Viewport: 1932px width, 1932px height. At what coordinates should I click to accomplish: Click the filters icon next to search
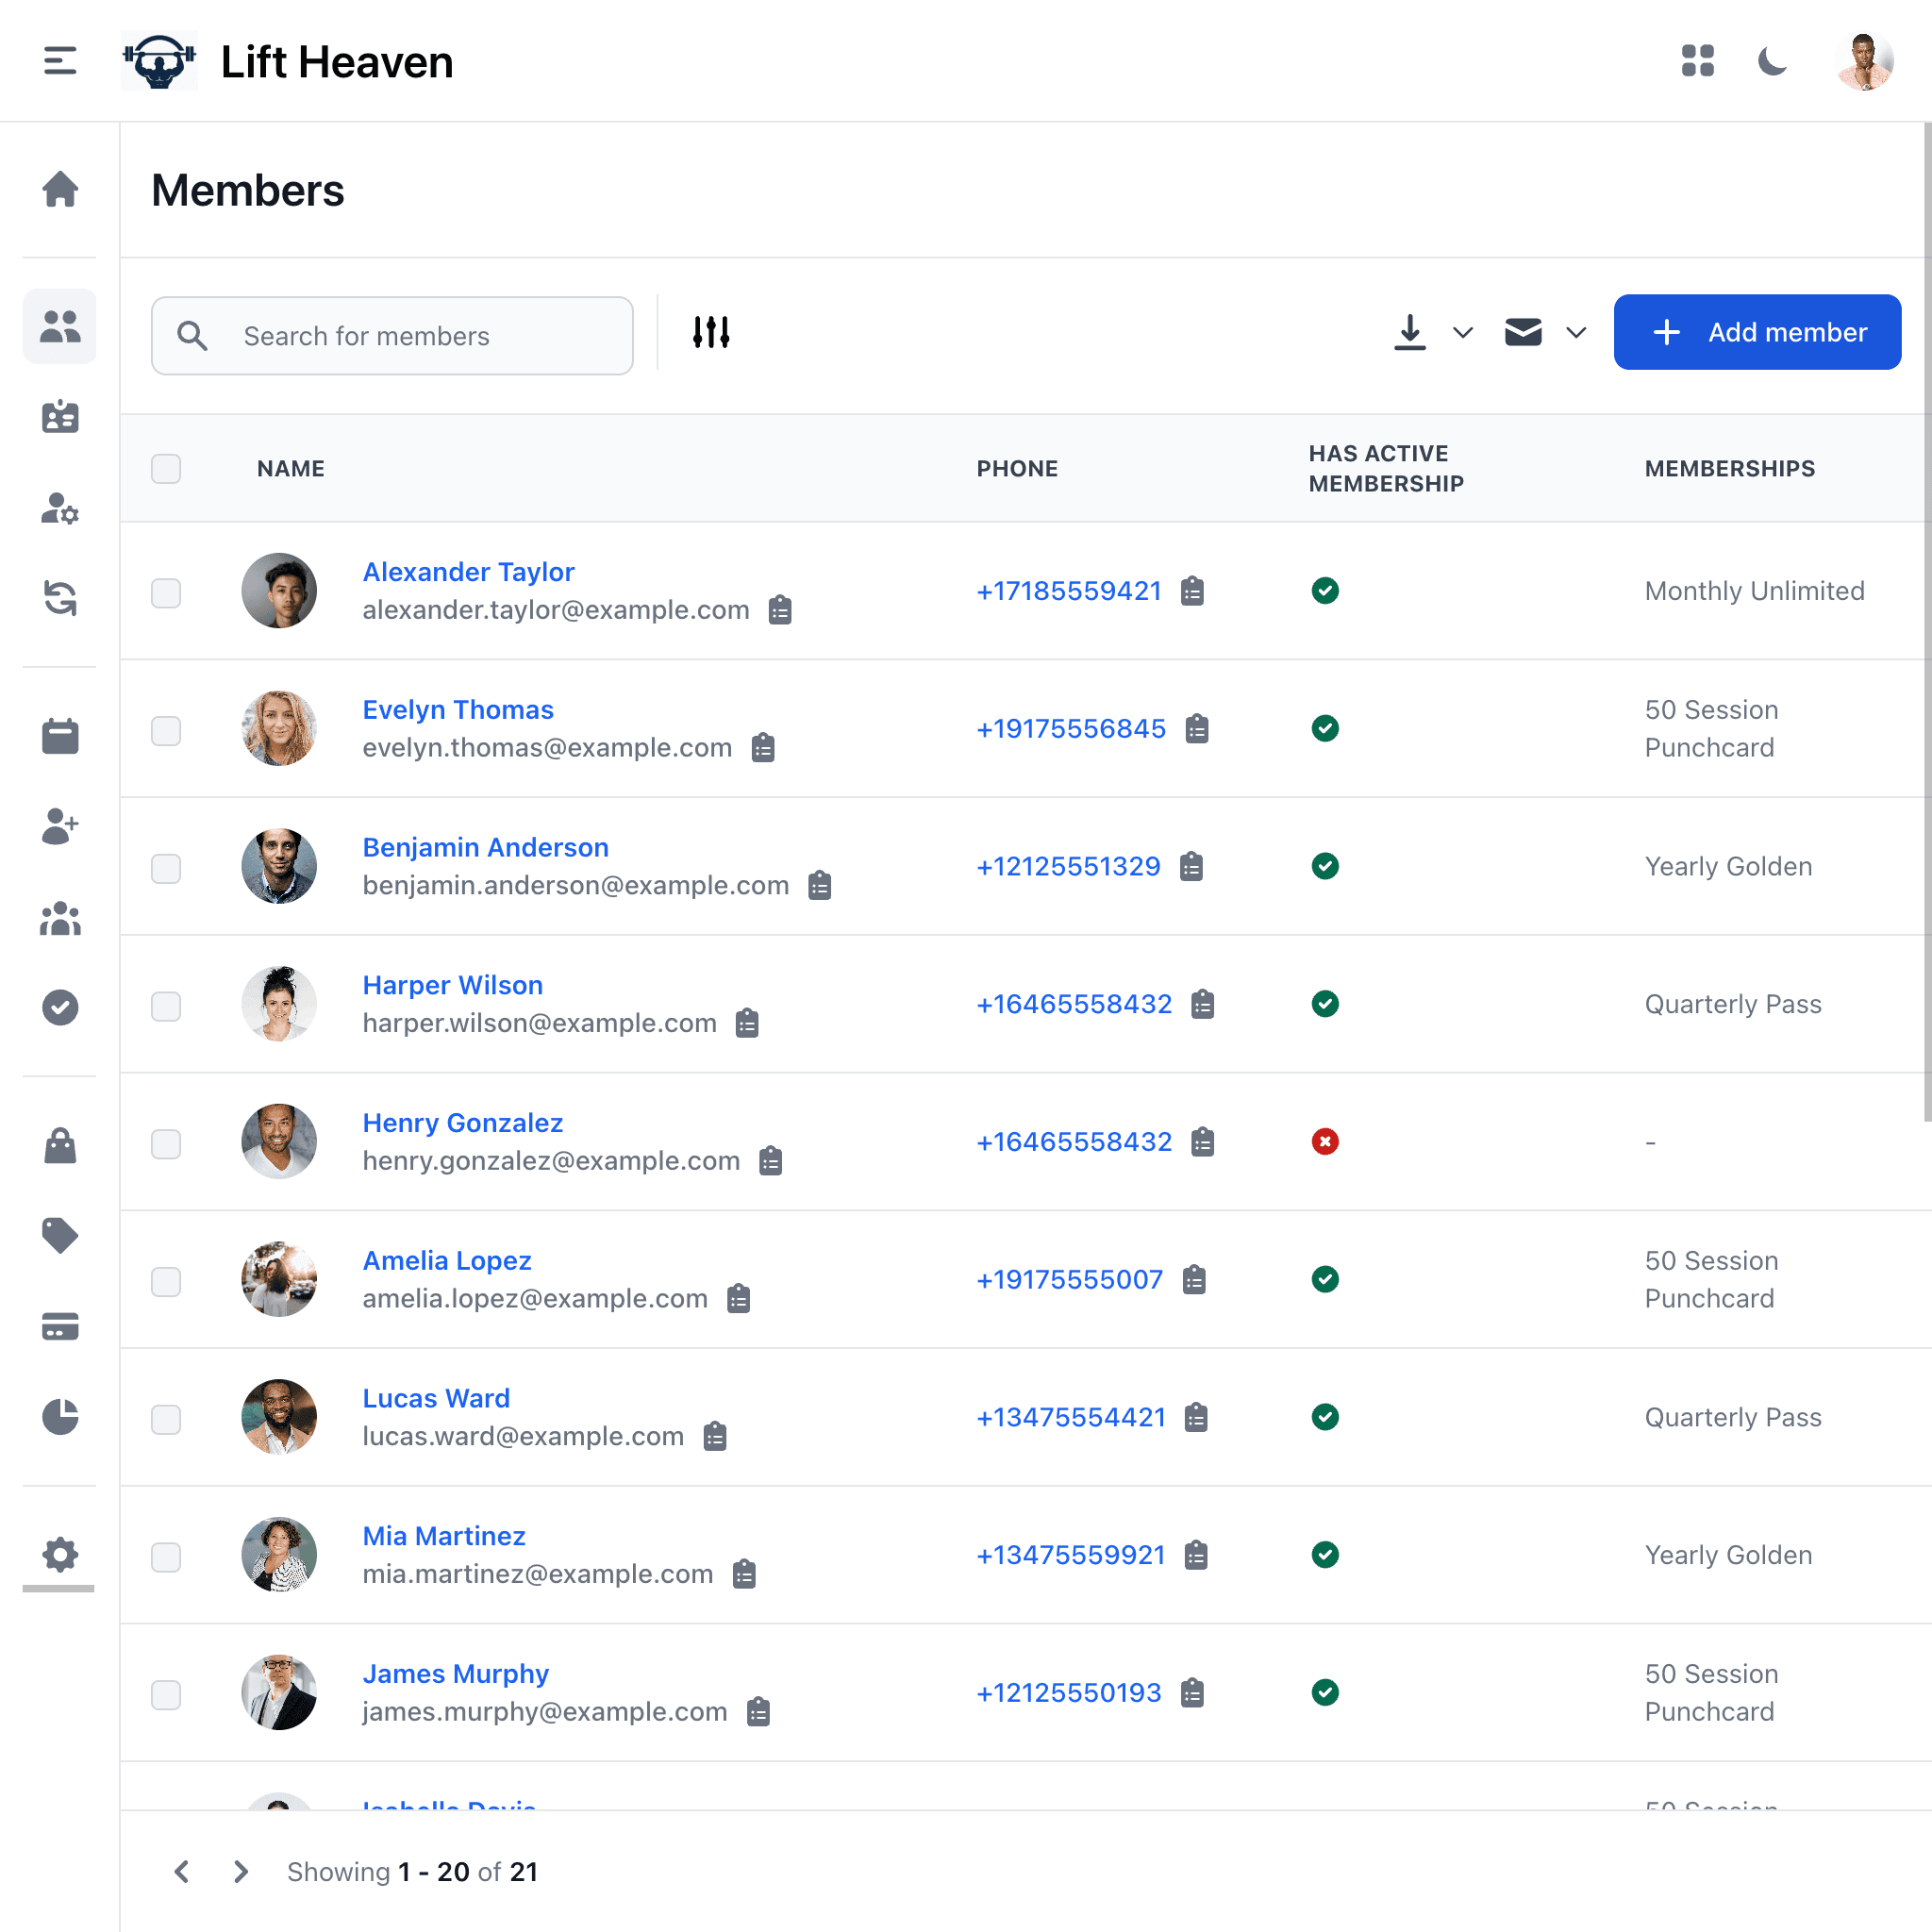(x=710, y=331)
